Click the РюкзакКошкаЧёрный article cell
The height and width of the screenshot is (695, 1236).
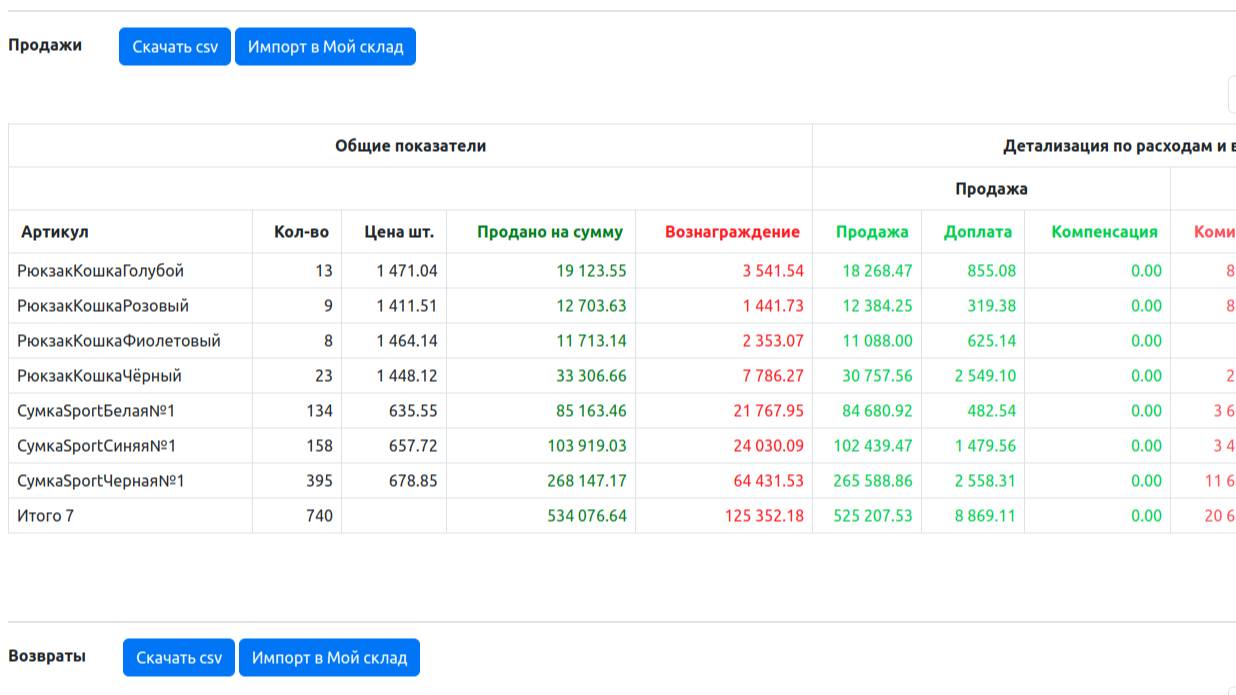(99, 376)
